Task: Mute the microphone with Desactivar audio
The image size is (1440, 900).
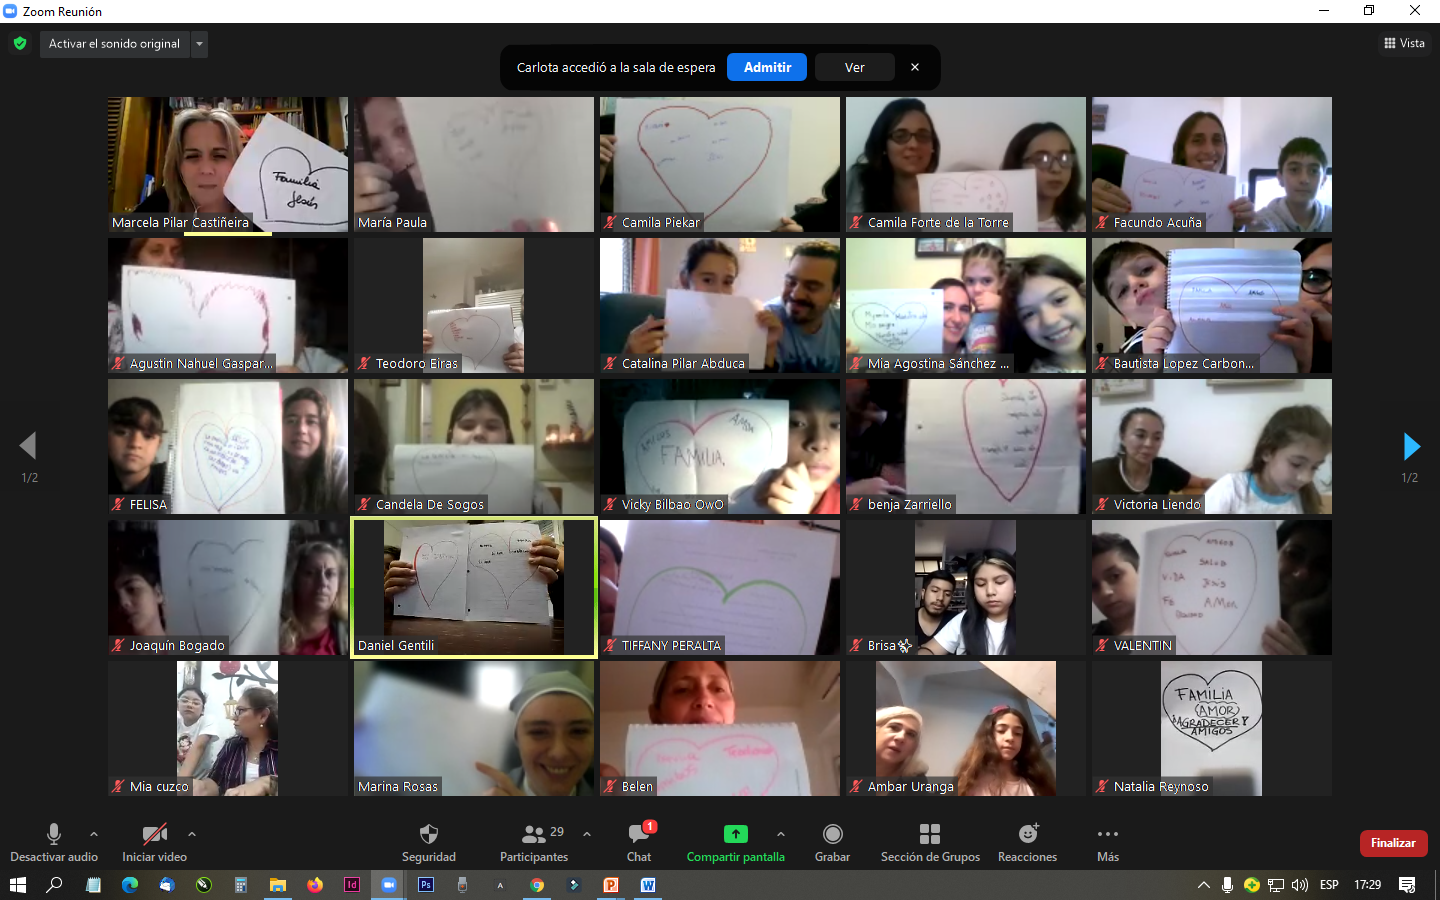Action: tap(54, 842)
